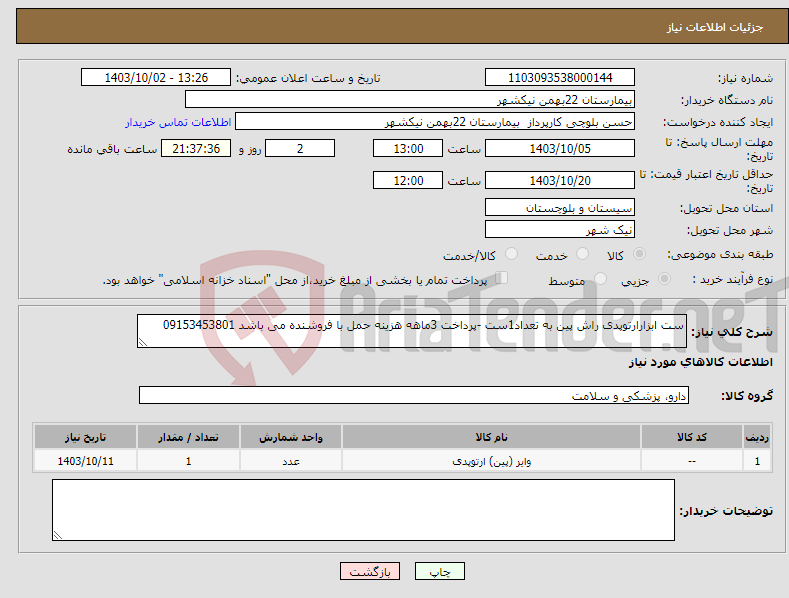
Task: Click the price validity date 1403/10/20
Action: 560,180
